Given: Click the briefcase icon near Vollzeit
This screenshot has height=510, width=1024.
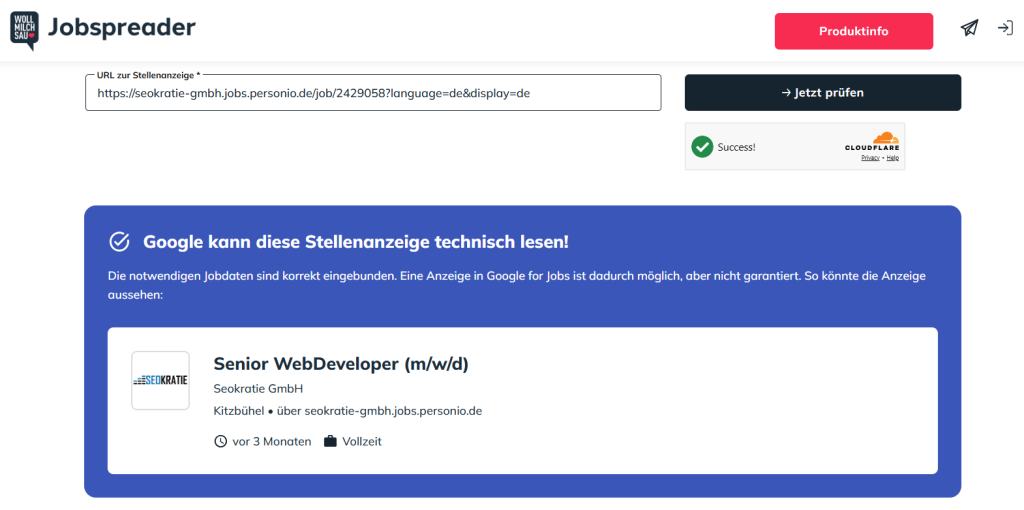Looking at the screenshot, I should [x=330, y=441].
